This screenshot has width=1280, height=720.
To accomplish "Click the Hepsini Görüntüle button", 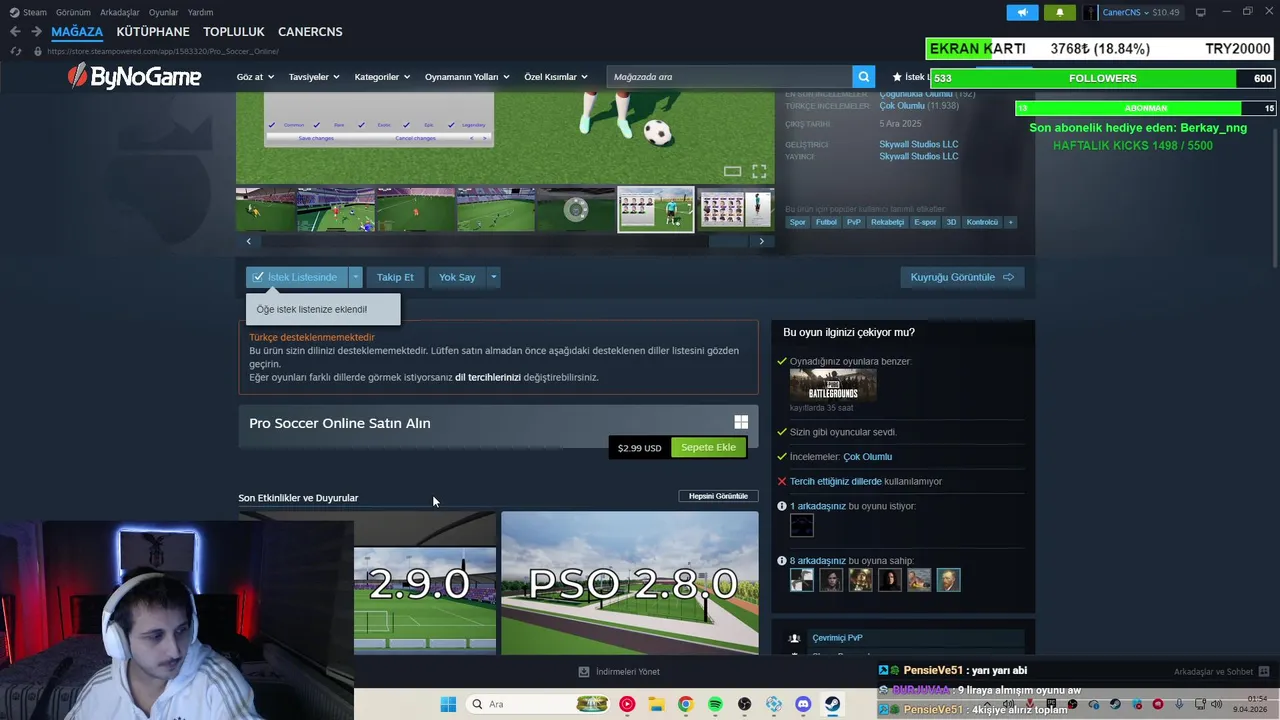I will click(x=718, y=496).
